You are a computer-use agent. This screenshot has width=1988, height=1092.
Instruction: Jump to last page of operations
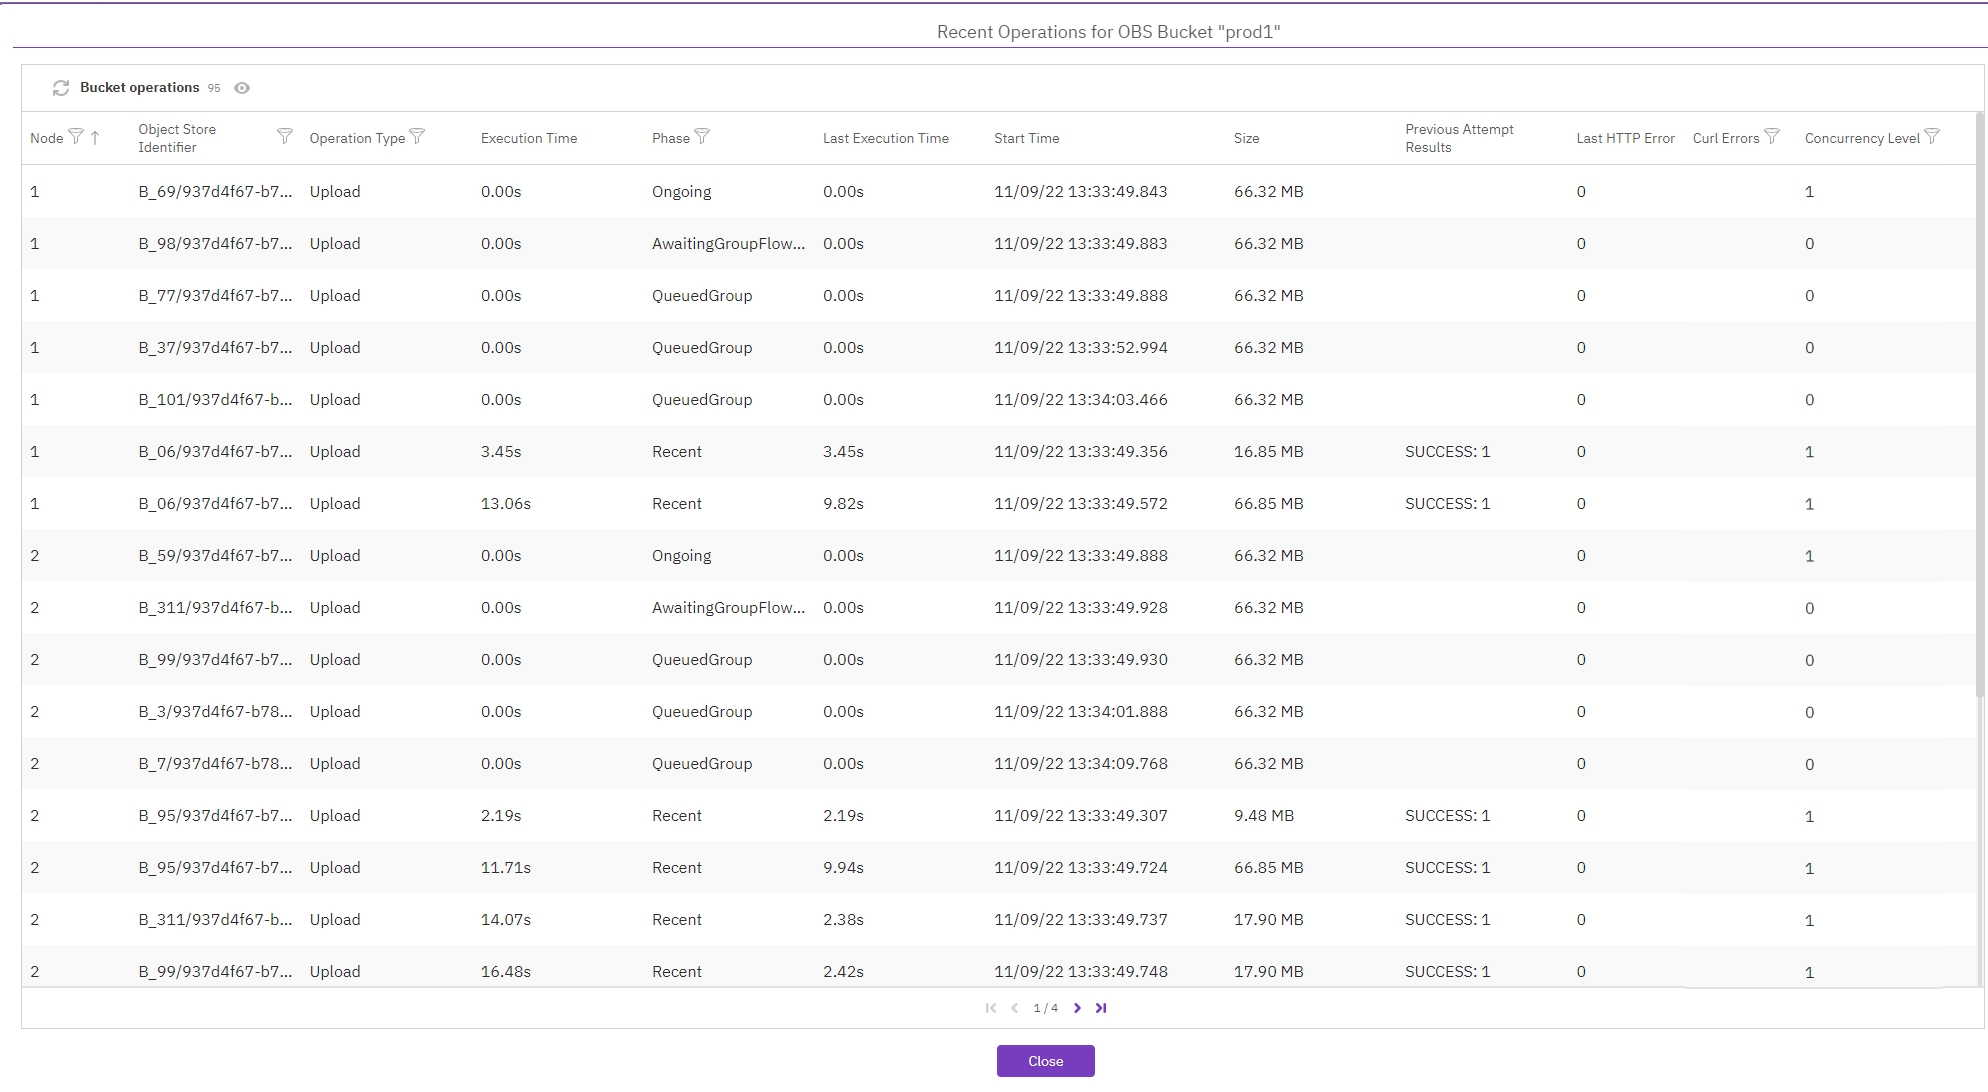pos(1101,1008)
